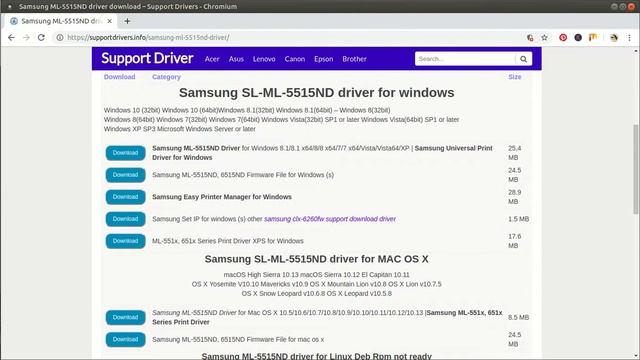The width and height of the screenshot is (640, 360).
Task: Open the Support Driver home logo
Action: tap(147, 58)
